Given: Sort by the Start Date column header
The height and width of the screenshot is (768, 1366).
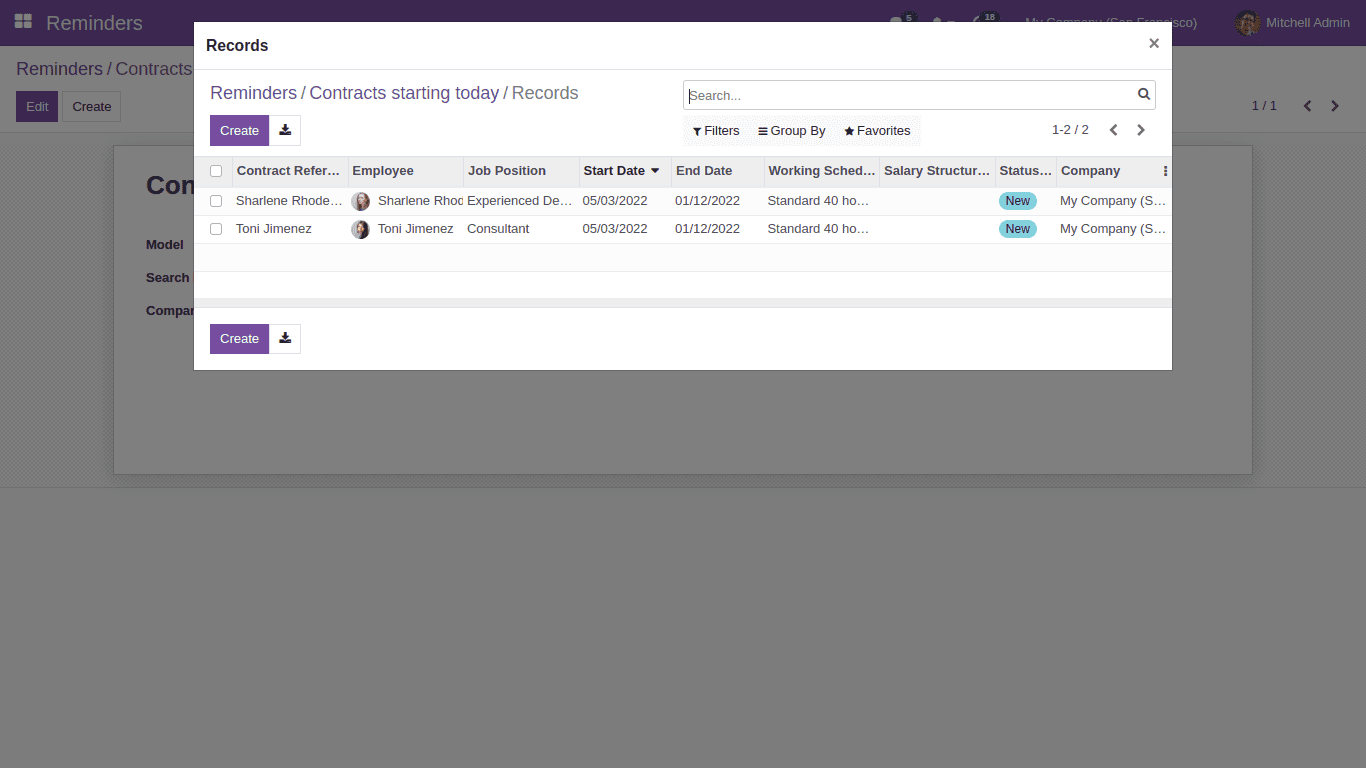Looking at the screenshot, I should click(613, 171).
